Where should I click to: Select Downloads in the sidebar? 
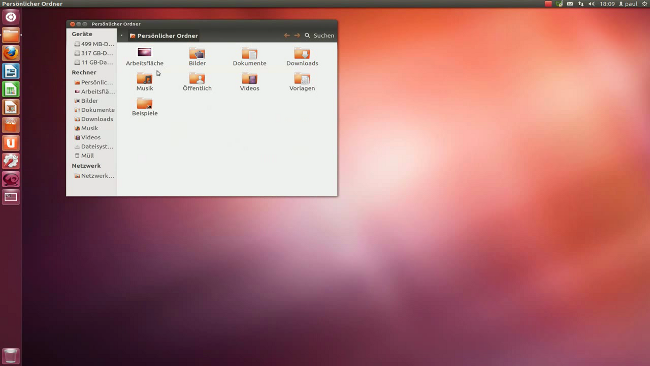coord(94,119)
